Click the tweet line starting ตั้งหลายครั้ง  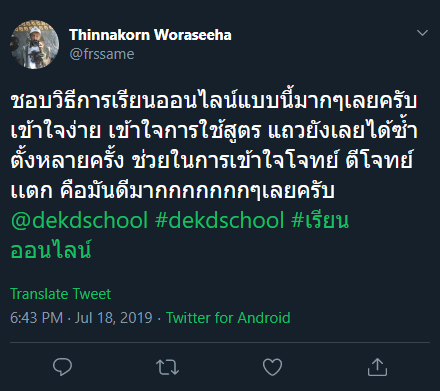click(212, 160)
